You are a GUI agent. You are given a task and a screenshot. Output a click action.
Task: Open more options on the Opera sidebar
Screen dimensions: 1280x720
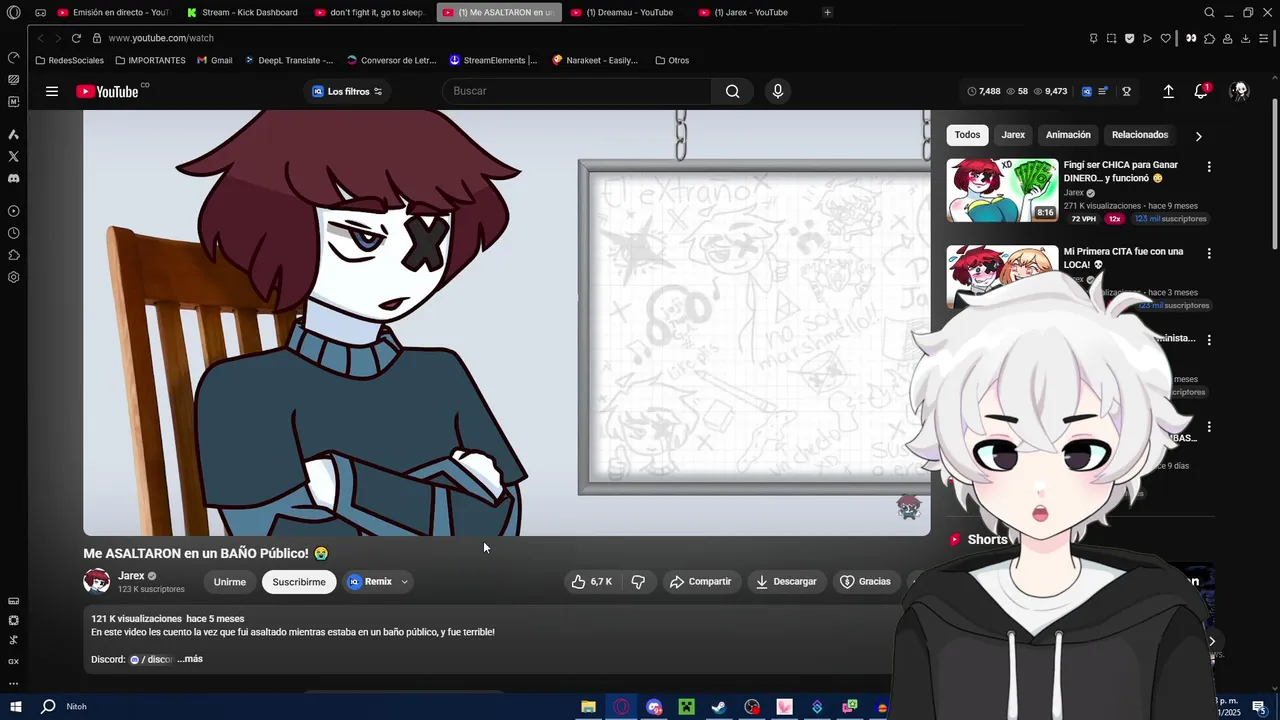tap(13, 684)
